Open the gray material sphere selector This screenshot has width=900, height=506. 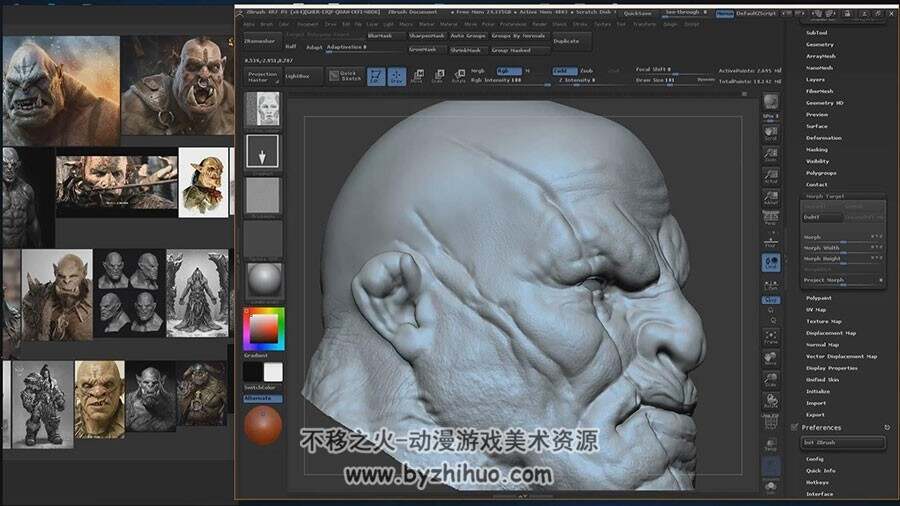coord(263,281)
